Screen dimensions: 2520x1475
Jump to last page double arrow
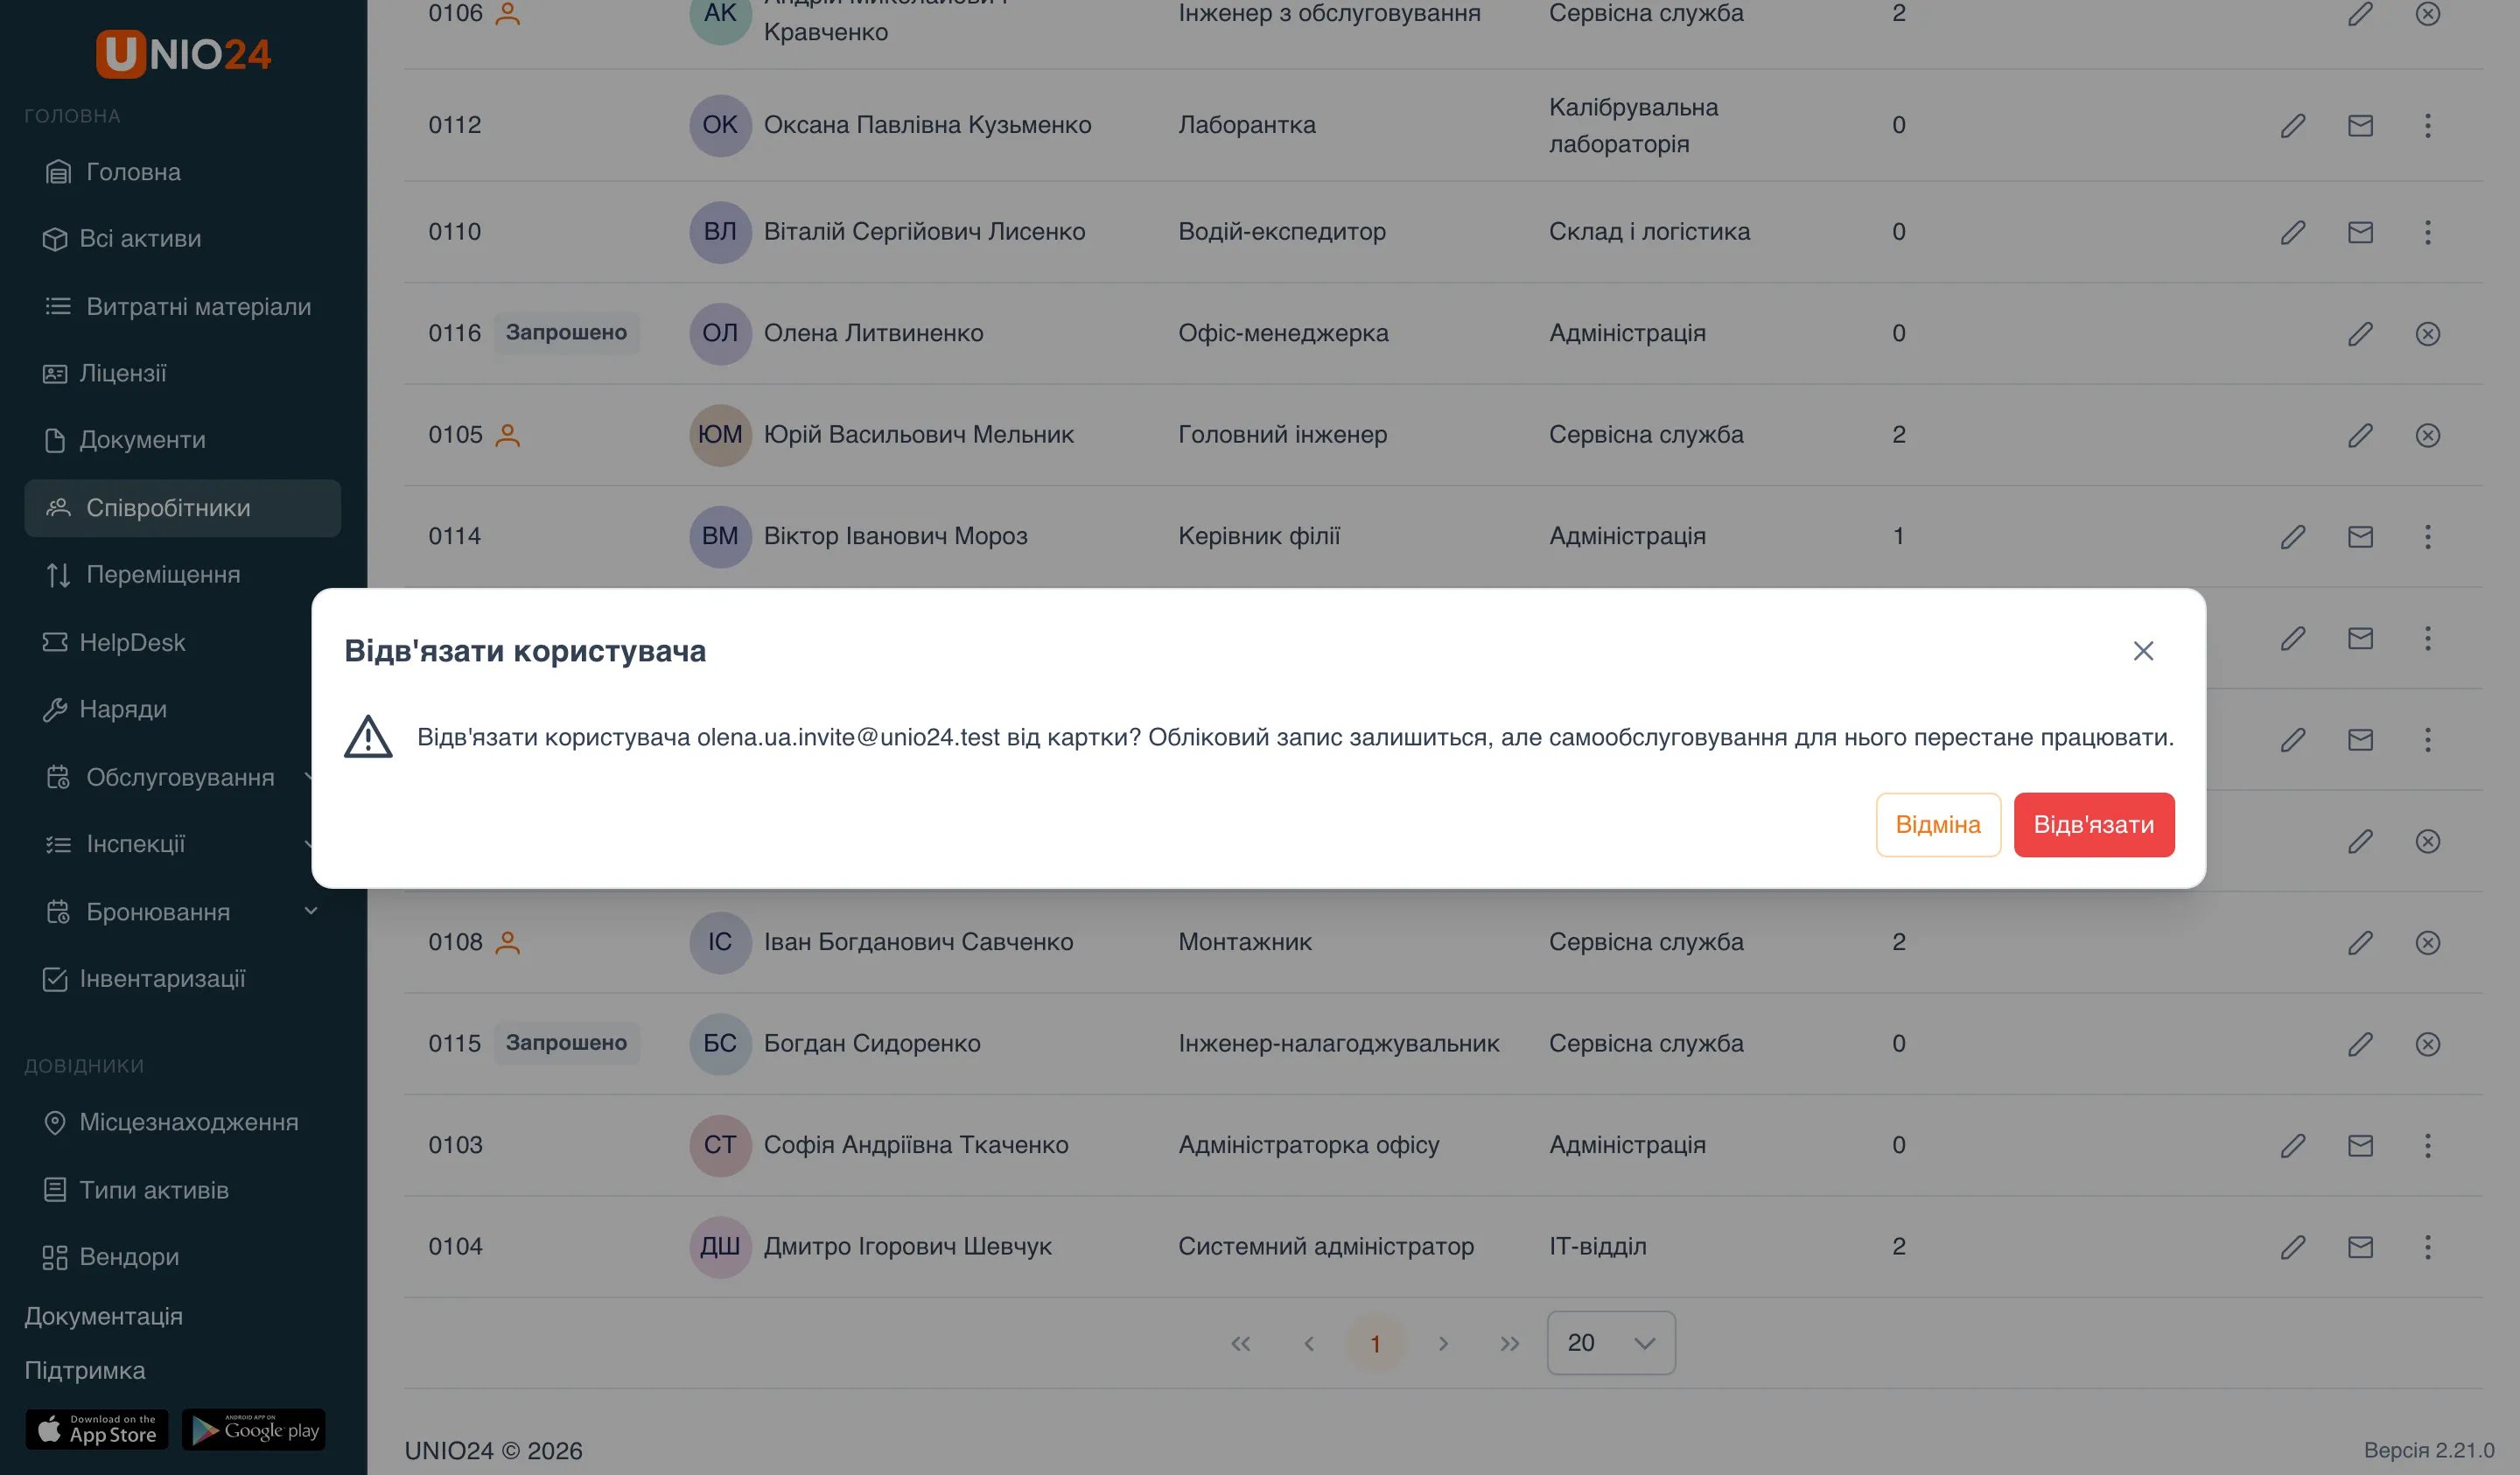point(1509,1343)
